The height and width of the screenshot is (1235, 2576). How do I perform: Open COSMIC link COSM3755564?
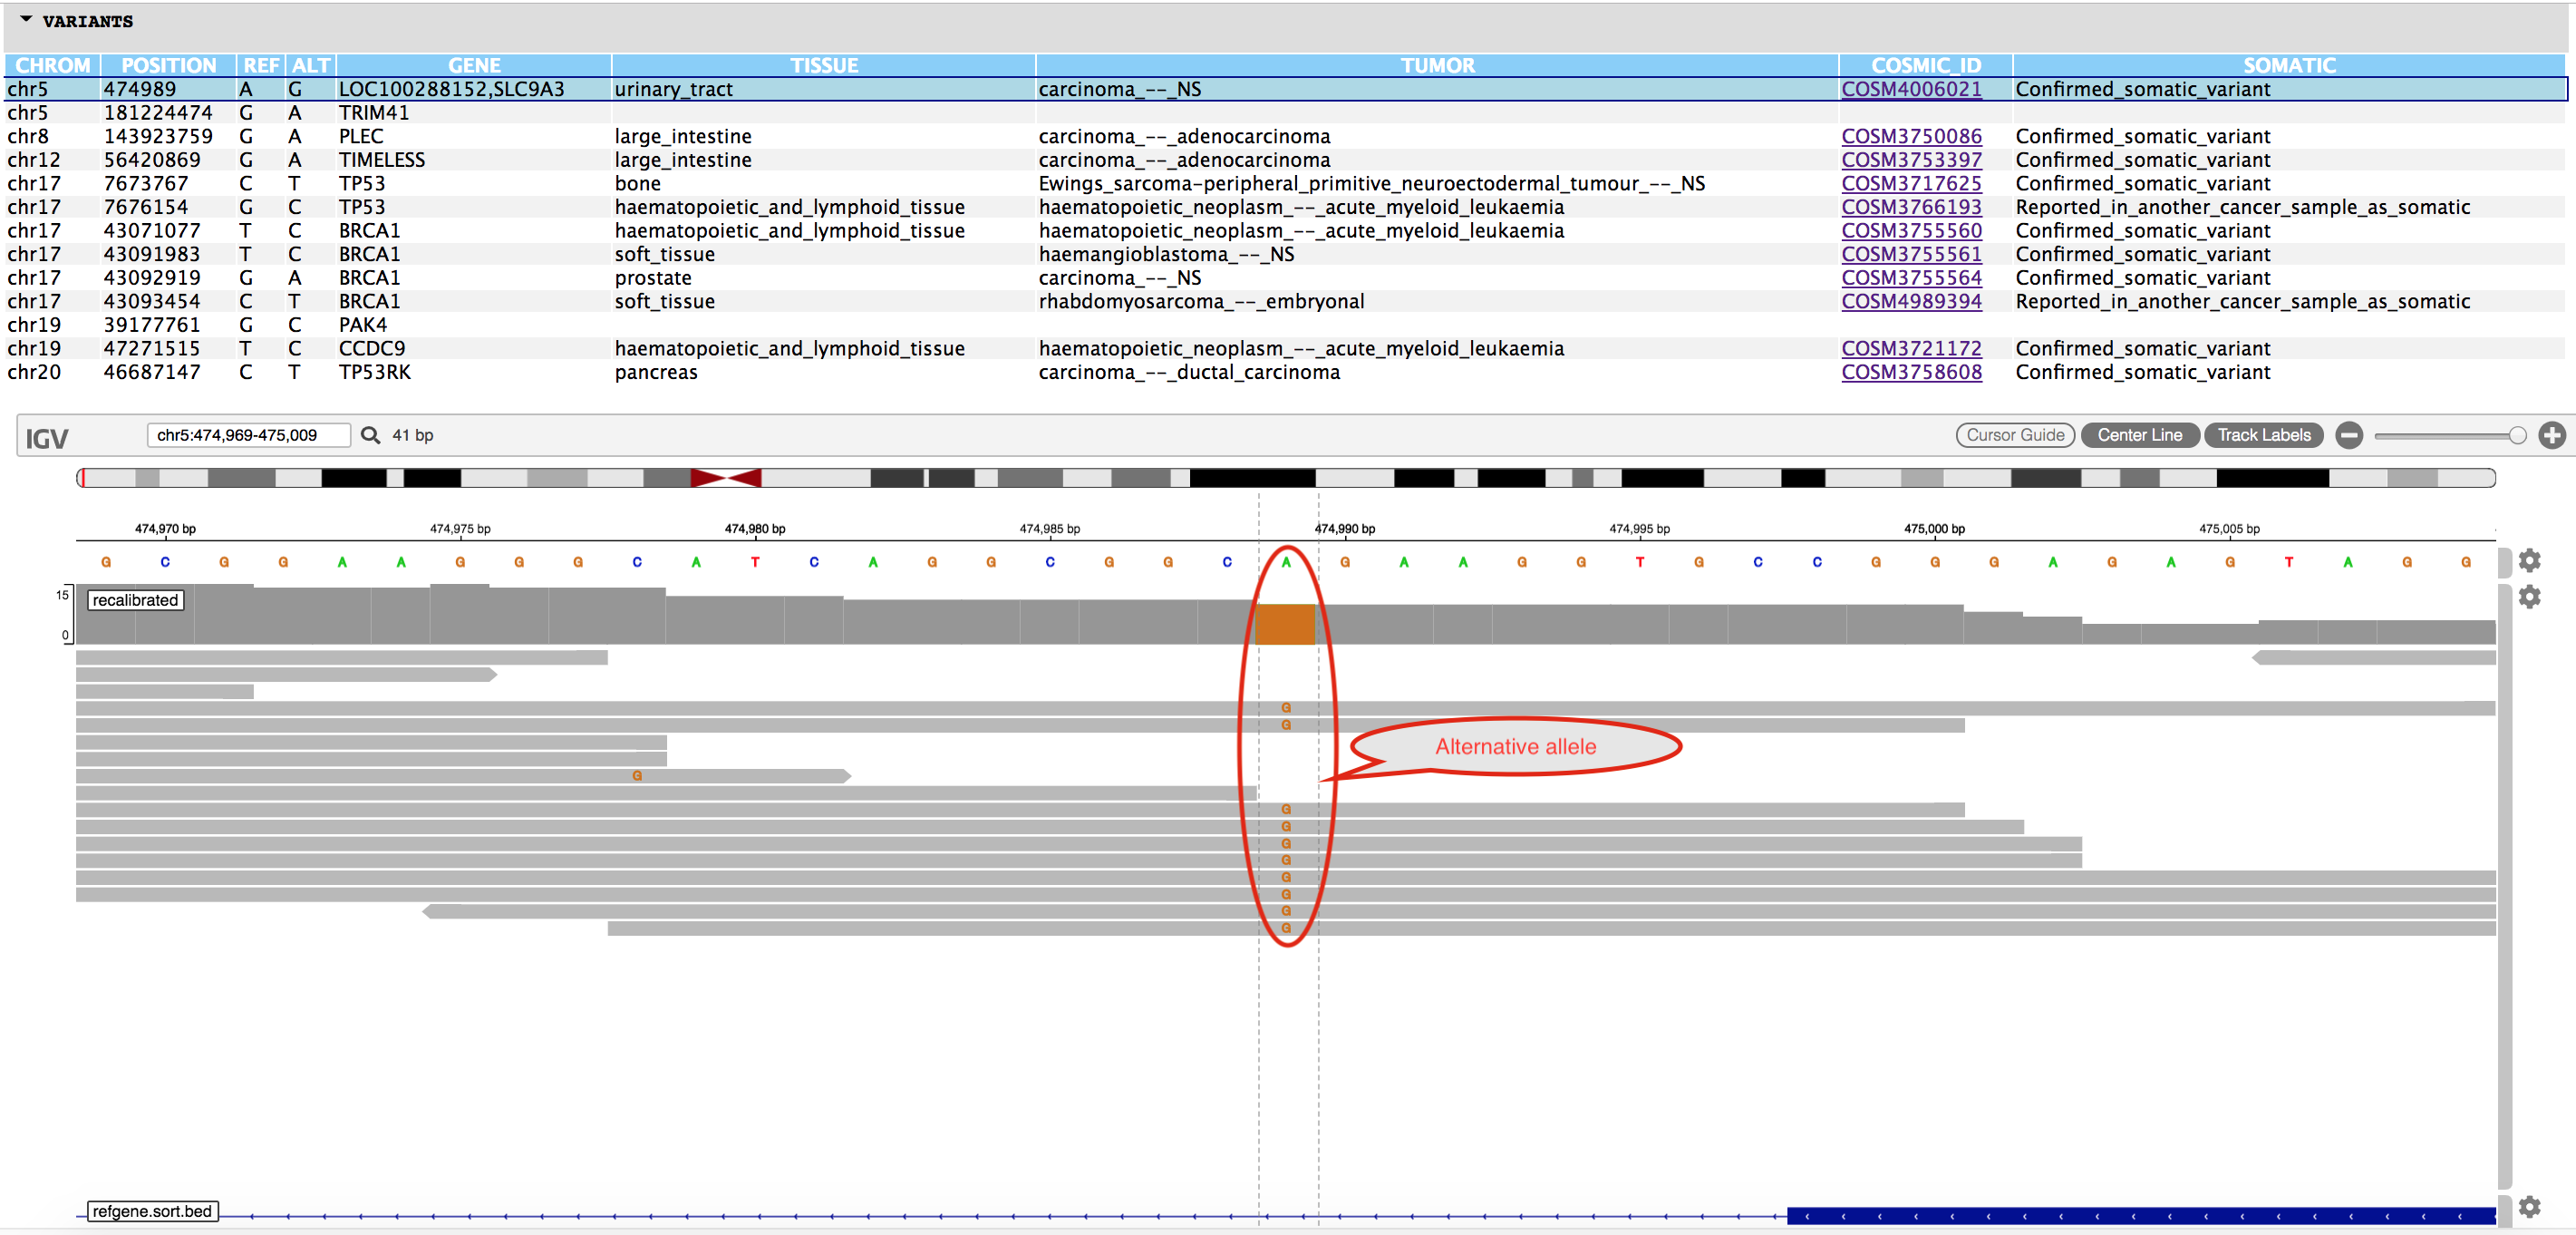click(1911, 278)
